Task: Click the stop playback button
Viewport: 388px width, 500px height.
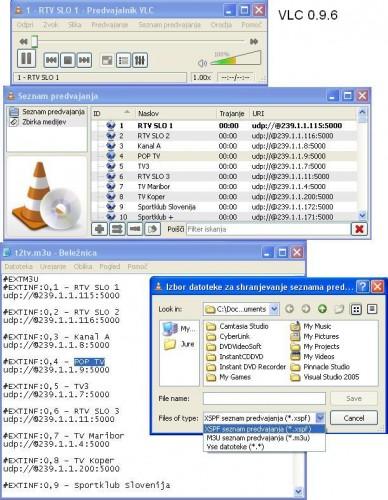Action: pos(68,60)
